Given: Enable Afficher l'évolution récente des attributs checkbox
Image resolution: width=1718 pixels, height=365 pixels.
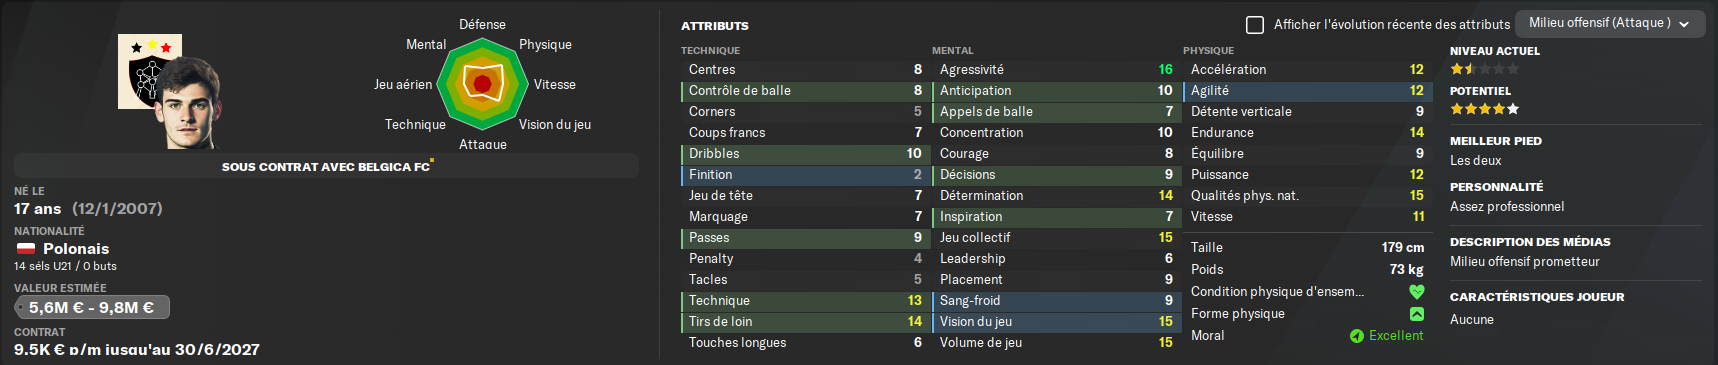Looking at the screenshot, I should click(x=1255, y=24).
